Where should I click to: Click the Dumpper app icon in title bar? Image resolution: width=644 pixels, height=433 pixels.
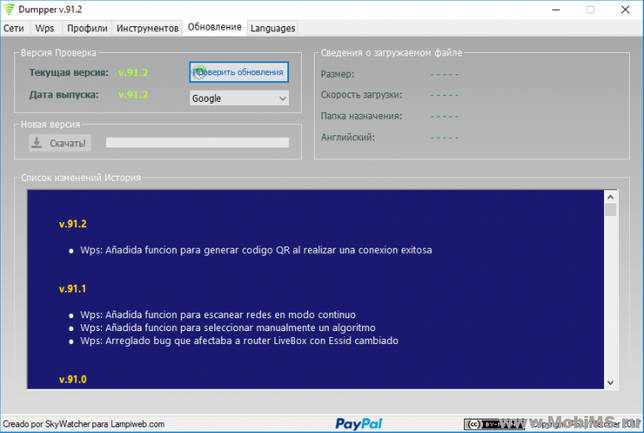(9, 9)
